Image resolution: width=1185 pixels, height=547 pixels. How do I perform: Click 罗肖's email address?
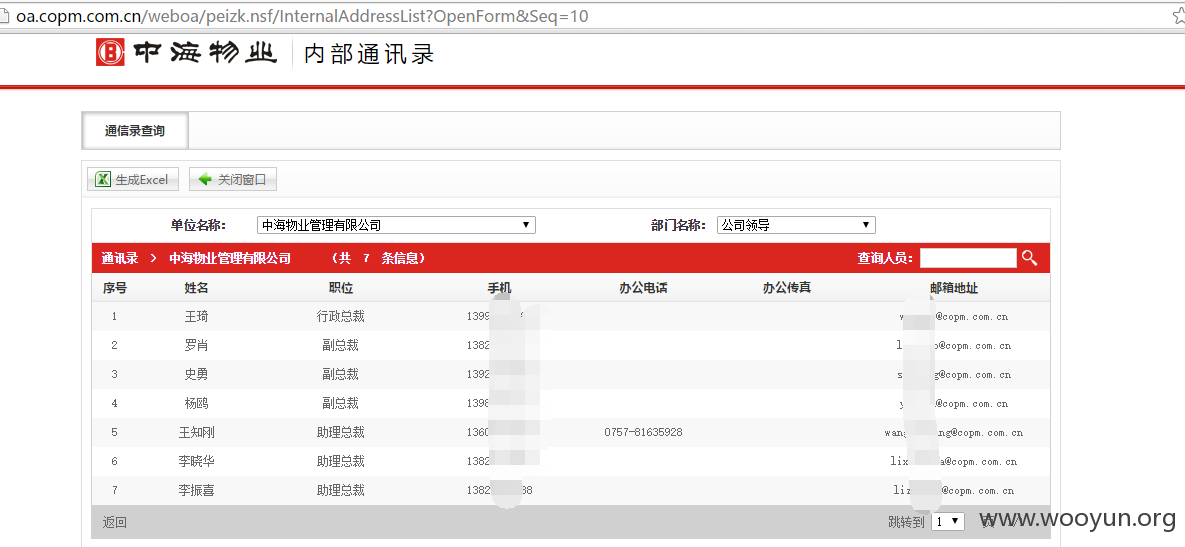954,346
